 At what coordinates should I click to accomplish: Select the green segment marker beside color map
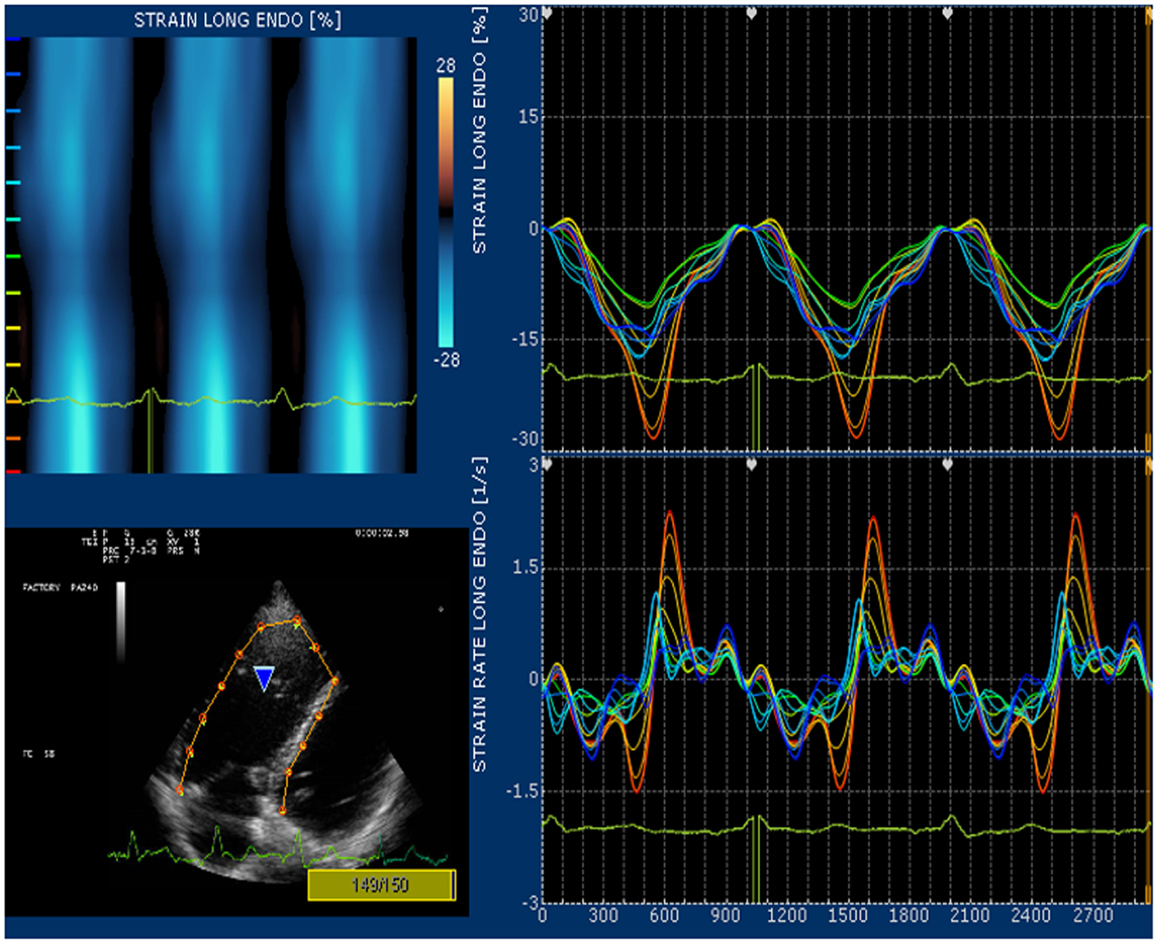(13, 256)
